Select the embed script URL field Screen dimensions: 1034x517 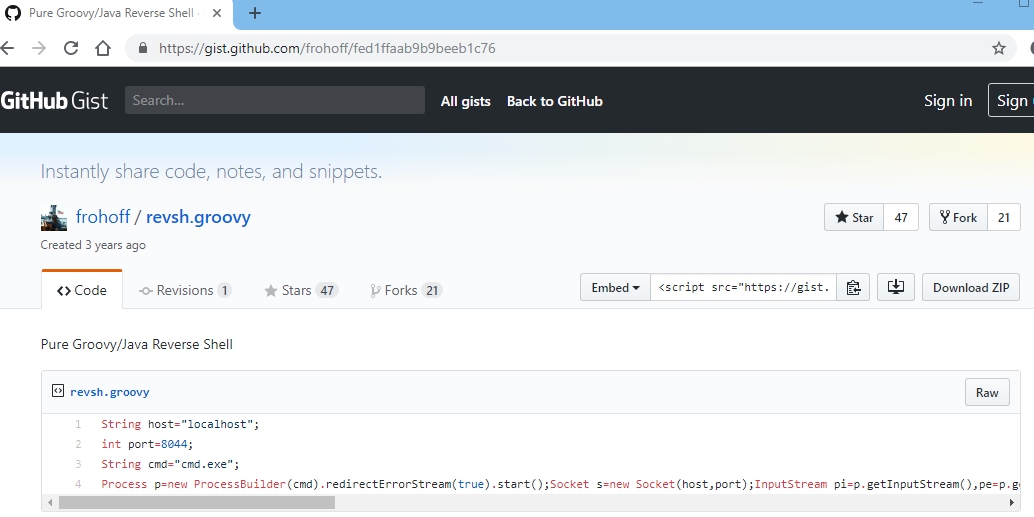(x=743, y=288)
